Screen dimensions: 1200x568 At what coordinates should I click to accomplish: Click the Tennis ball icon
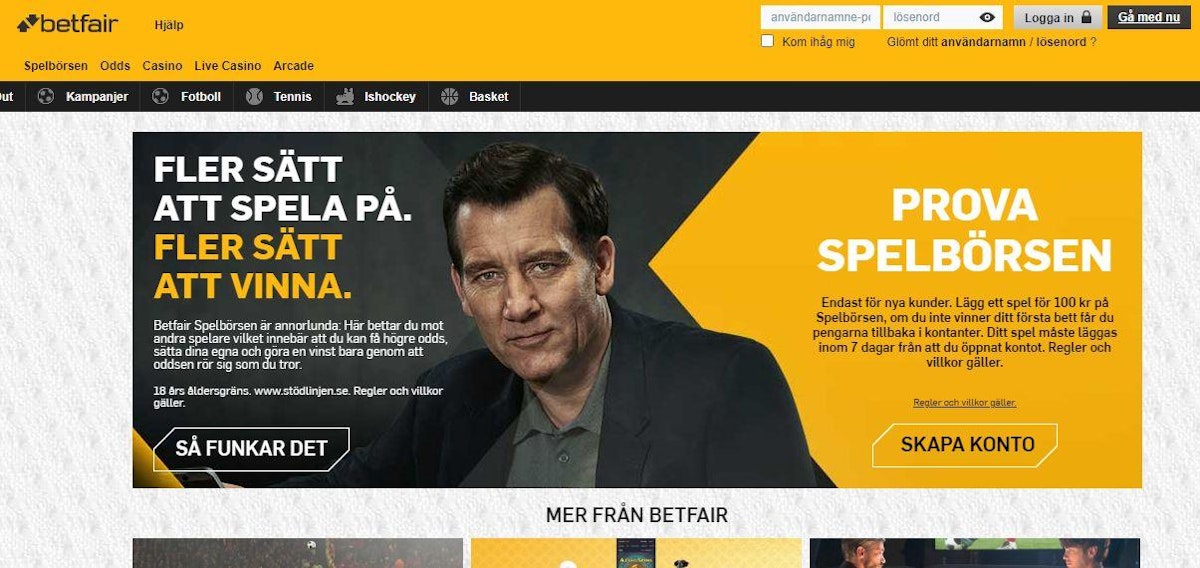coord(254,96)
